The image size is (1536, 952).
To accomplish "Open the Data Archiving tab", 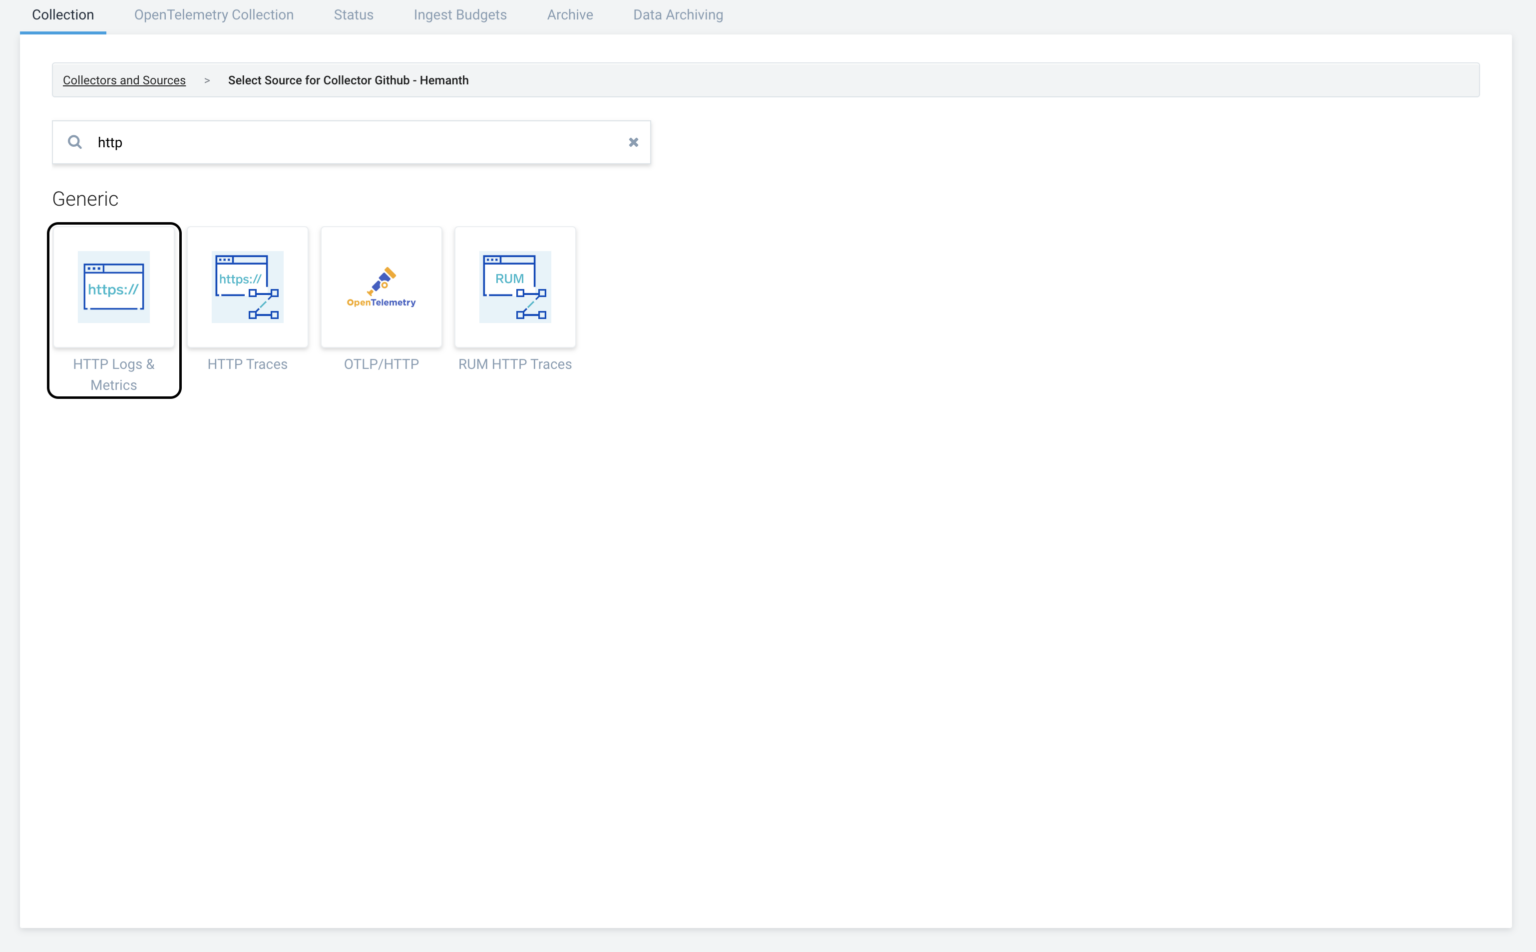I will coord(678,15).
